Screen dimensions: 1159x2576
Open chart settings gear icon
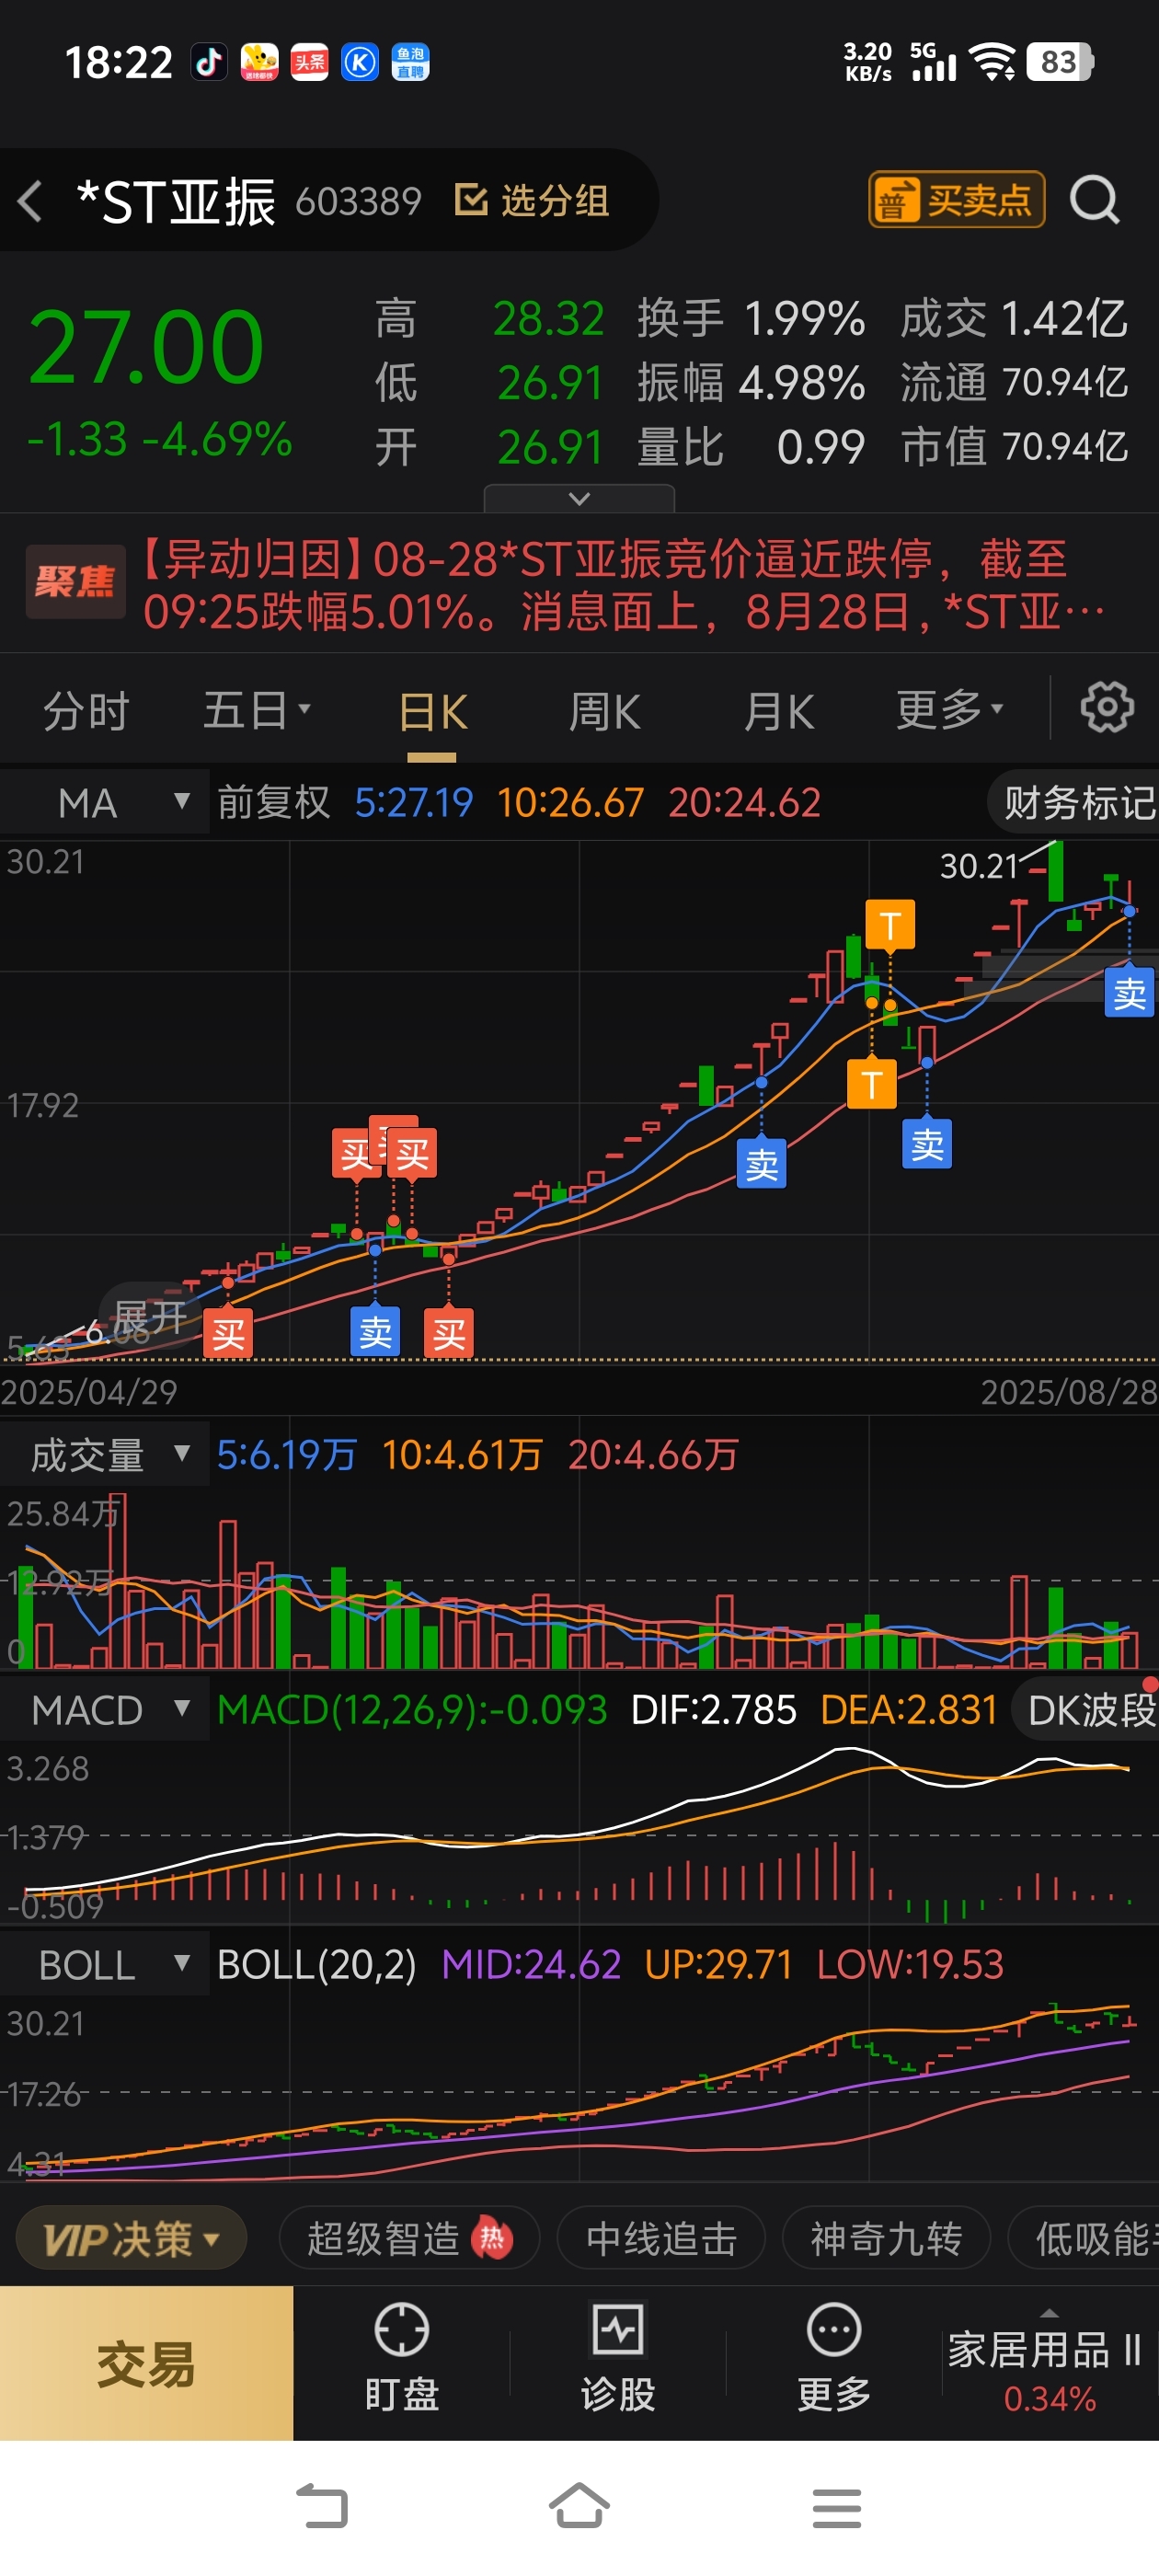(1107, 708)
